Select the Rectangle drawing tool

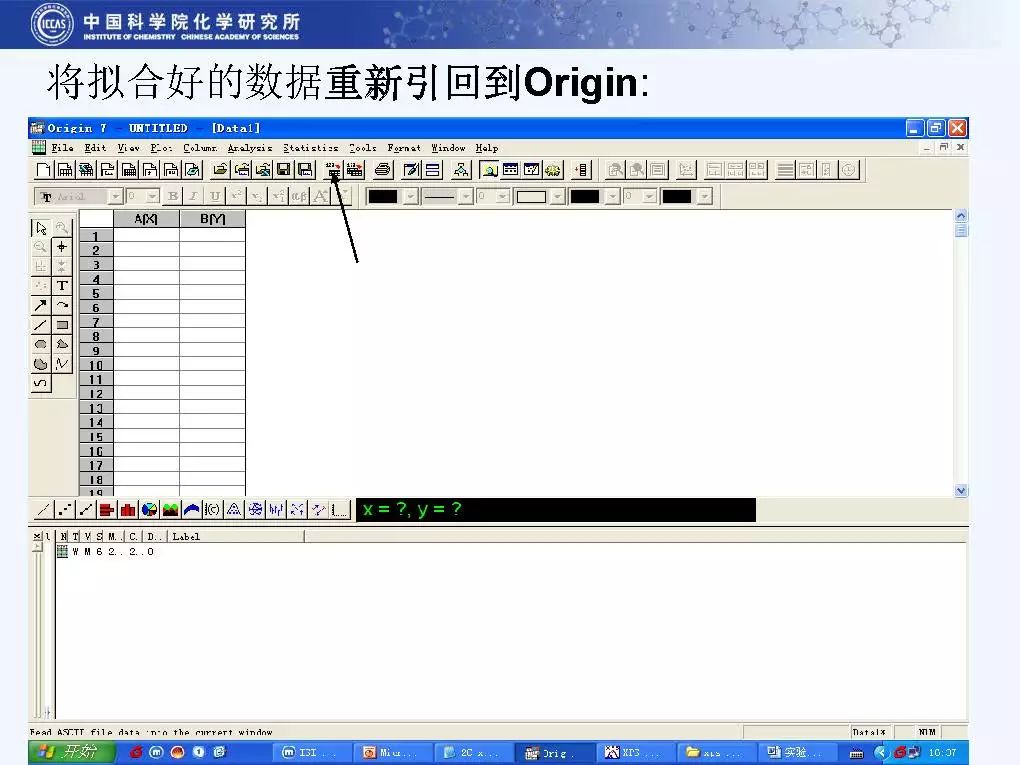coord(62,325)
